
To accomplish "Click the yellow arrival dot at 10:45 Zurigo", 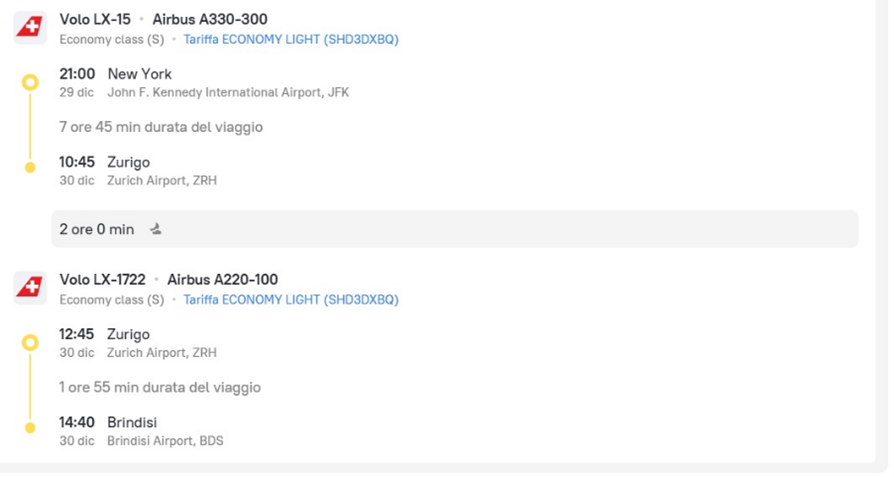I will (x=30, y=167).
